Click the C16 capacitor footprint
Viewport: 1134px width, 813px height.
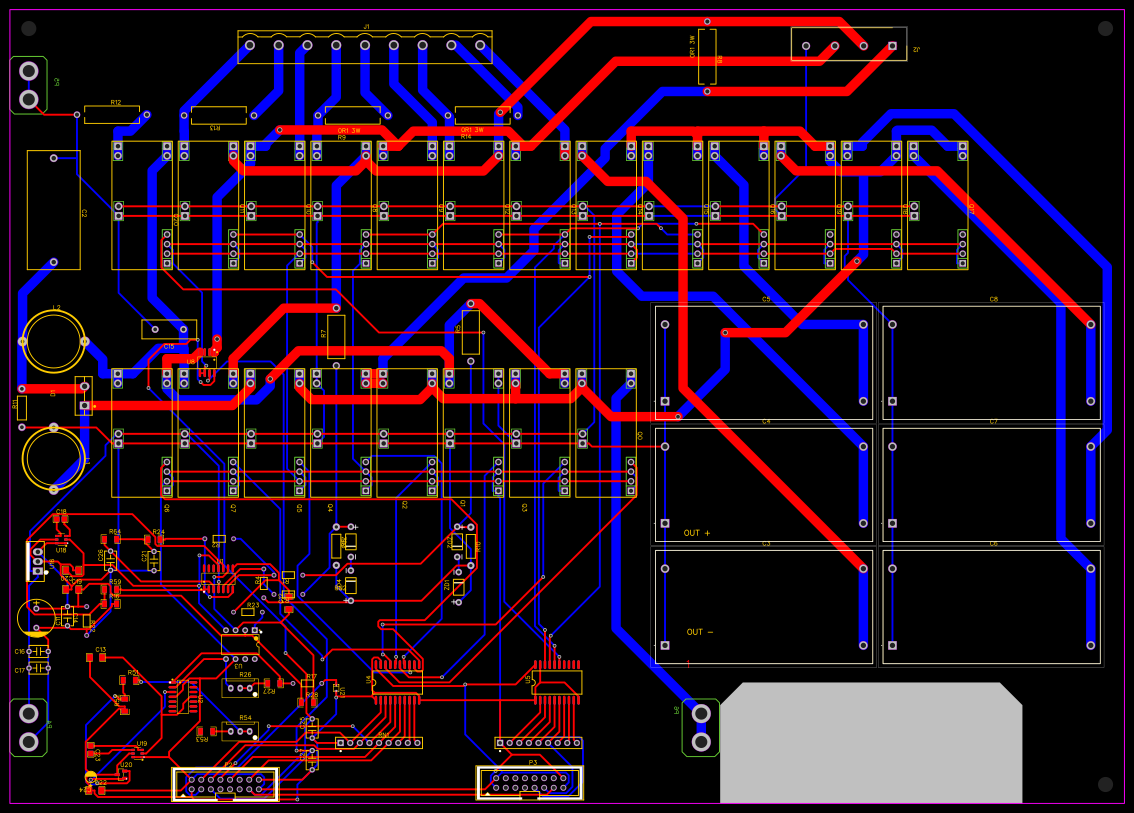tap(38, 652)
